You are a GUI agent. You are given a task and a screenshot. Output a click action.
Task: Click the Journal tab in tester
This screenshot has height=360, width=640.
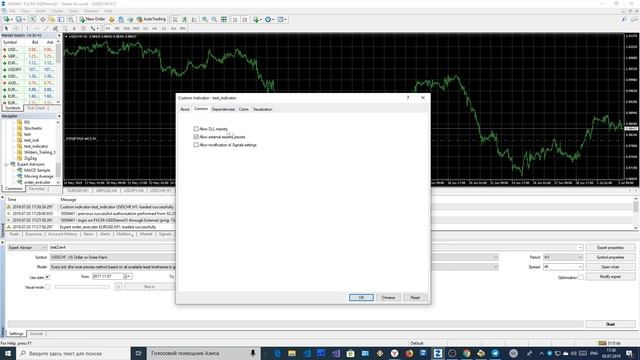point(36,334)
